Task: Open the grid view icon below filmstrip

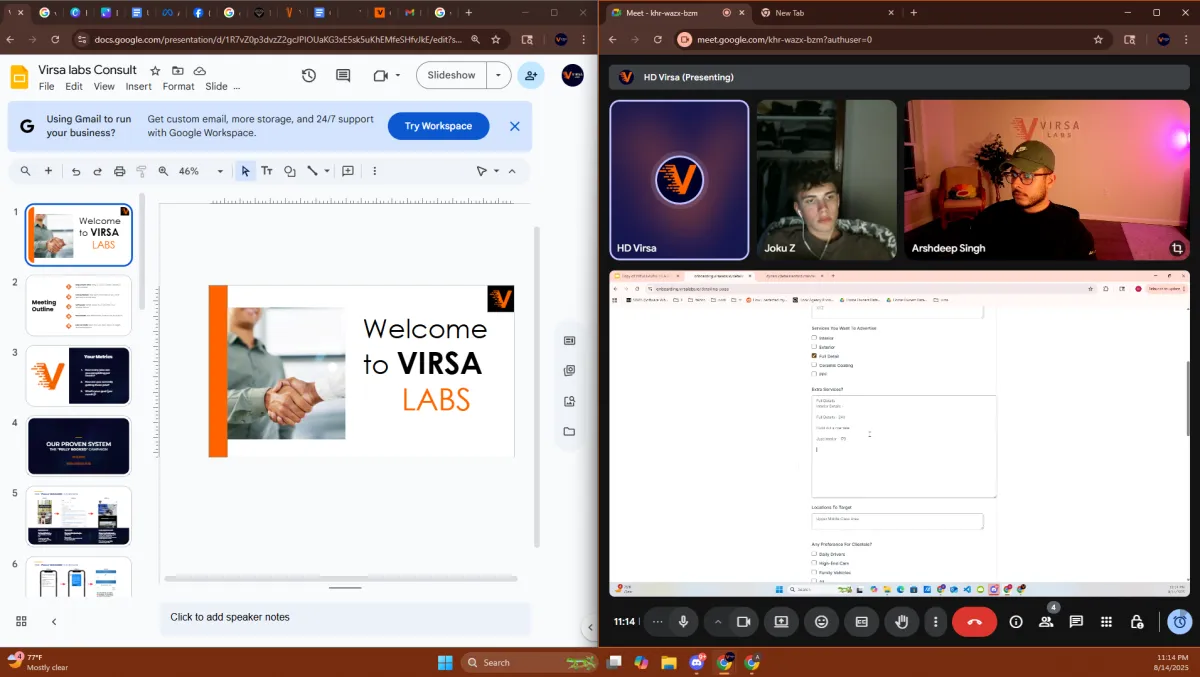Action: (21, 621)
